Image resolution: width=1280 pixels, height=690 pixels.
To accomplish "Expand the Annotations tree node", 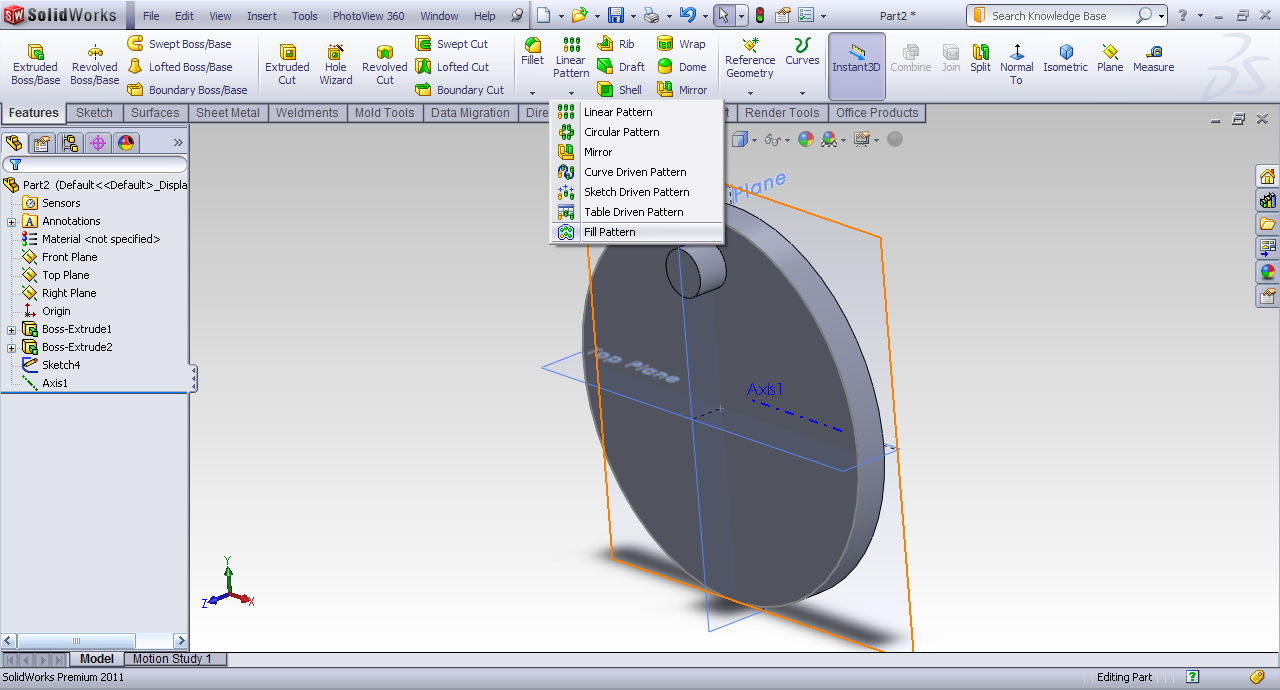I will coord(12,221).
